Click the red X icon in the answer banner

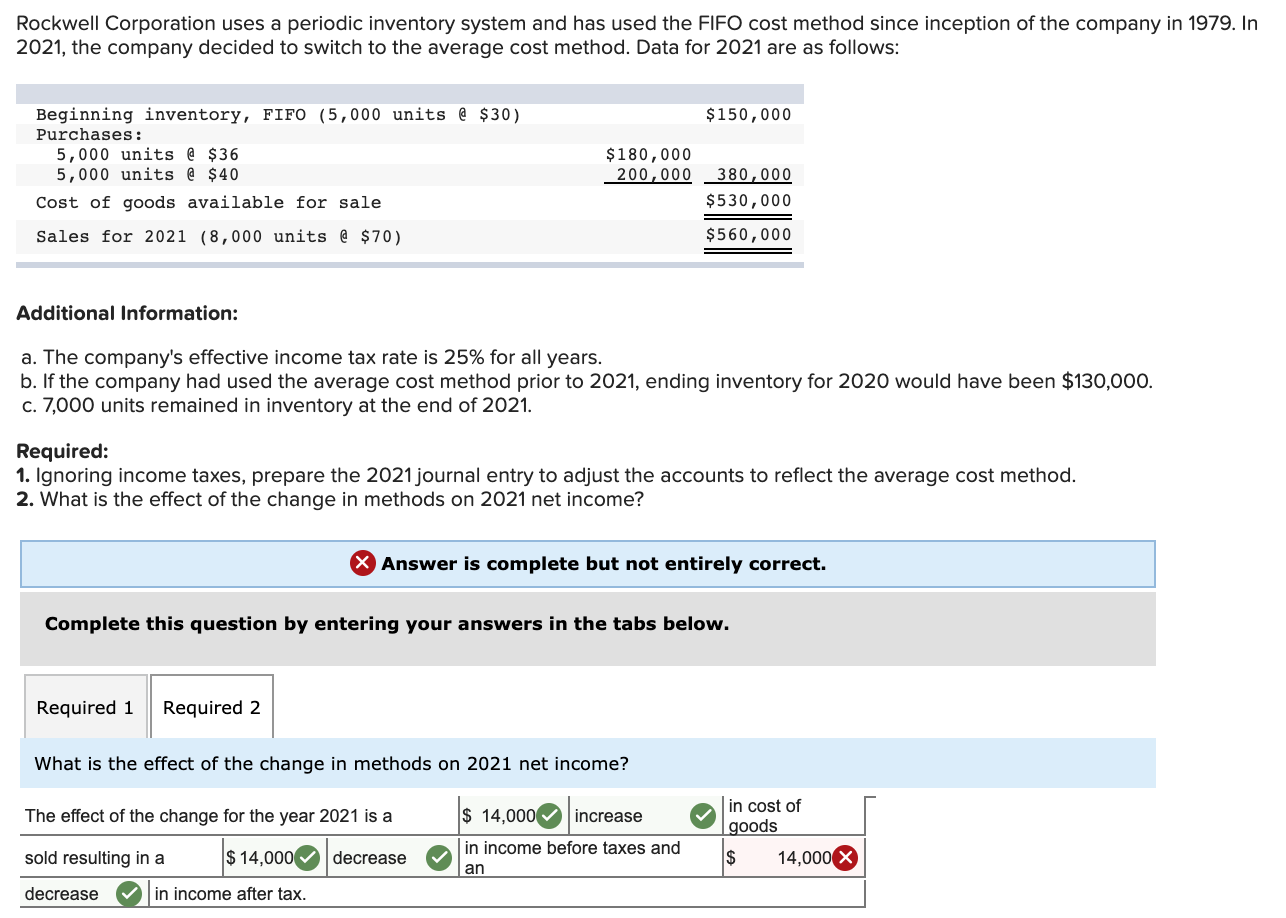pos(363,564)
